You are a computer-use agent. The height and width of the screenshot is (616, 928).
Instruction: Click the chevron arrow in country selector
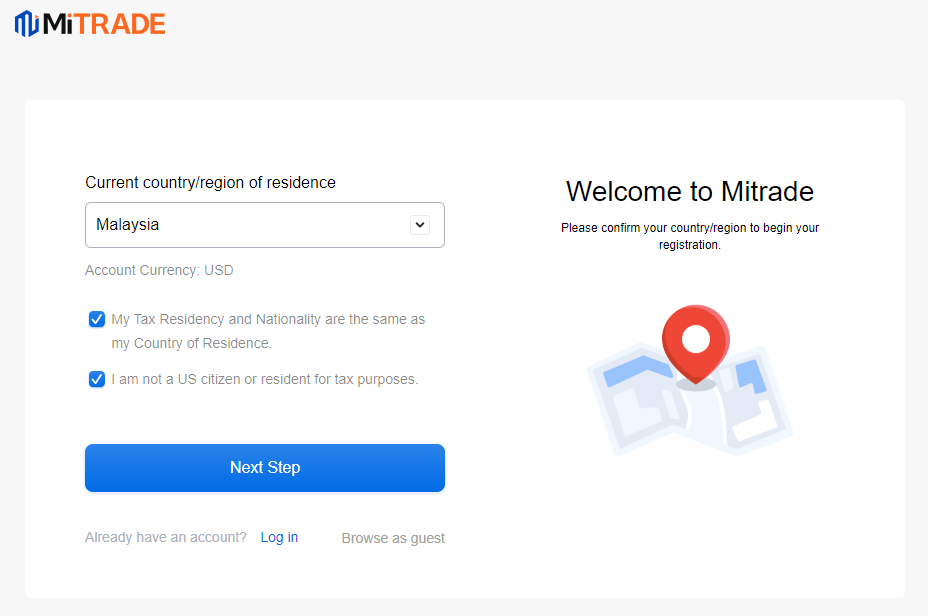coord(420,225)
